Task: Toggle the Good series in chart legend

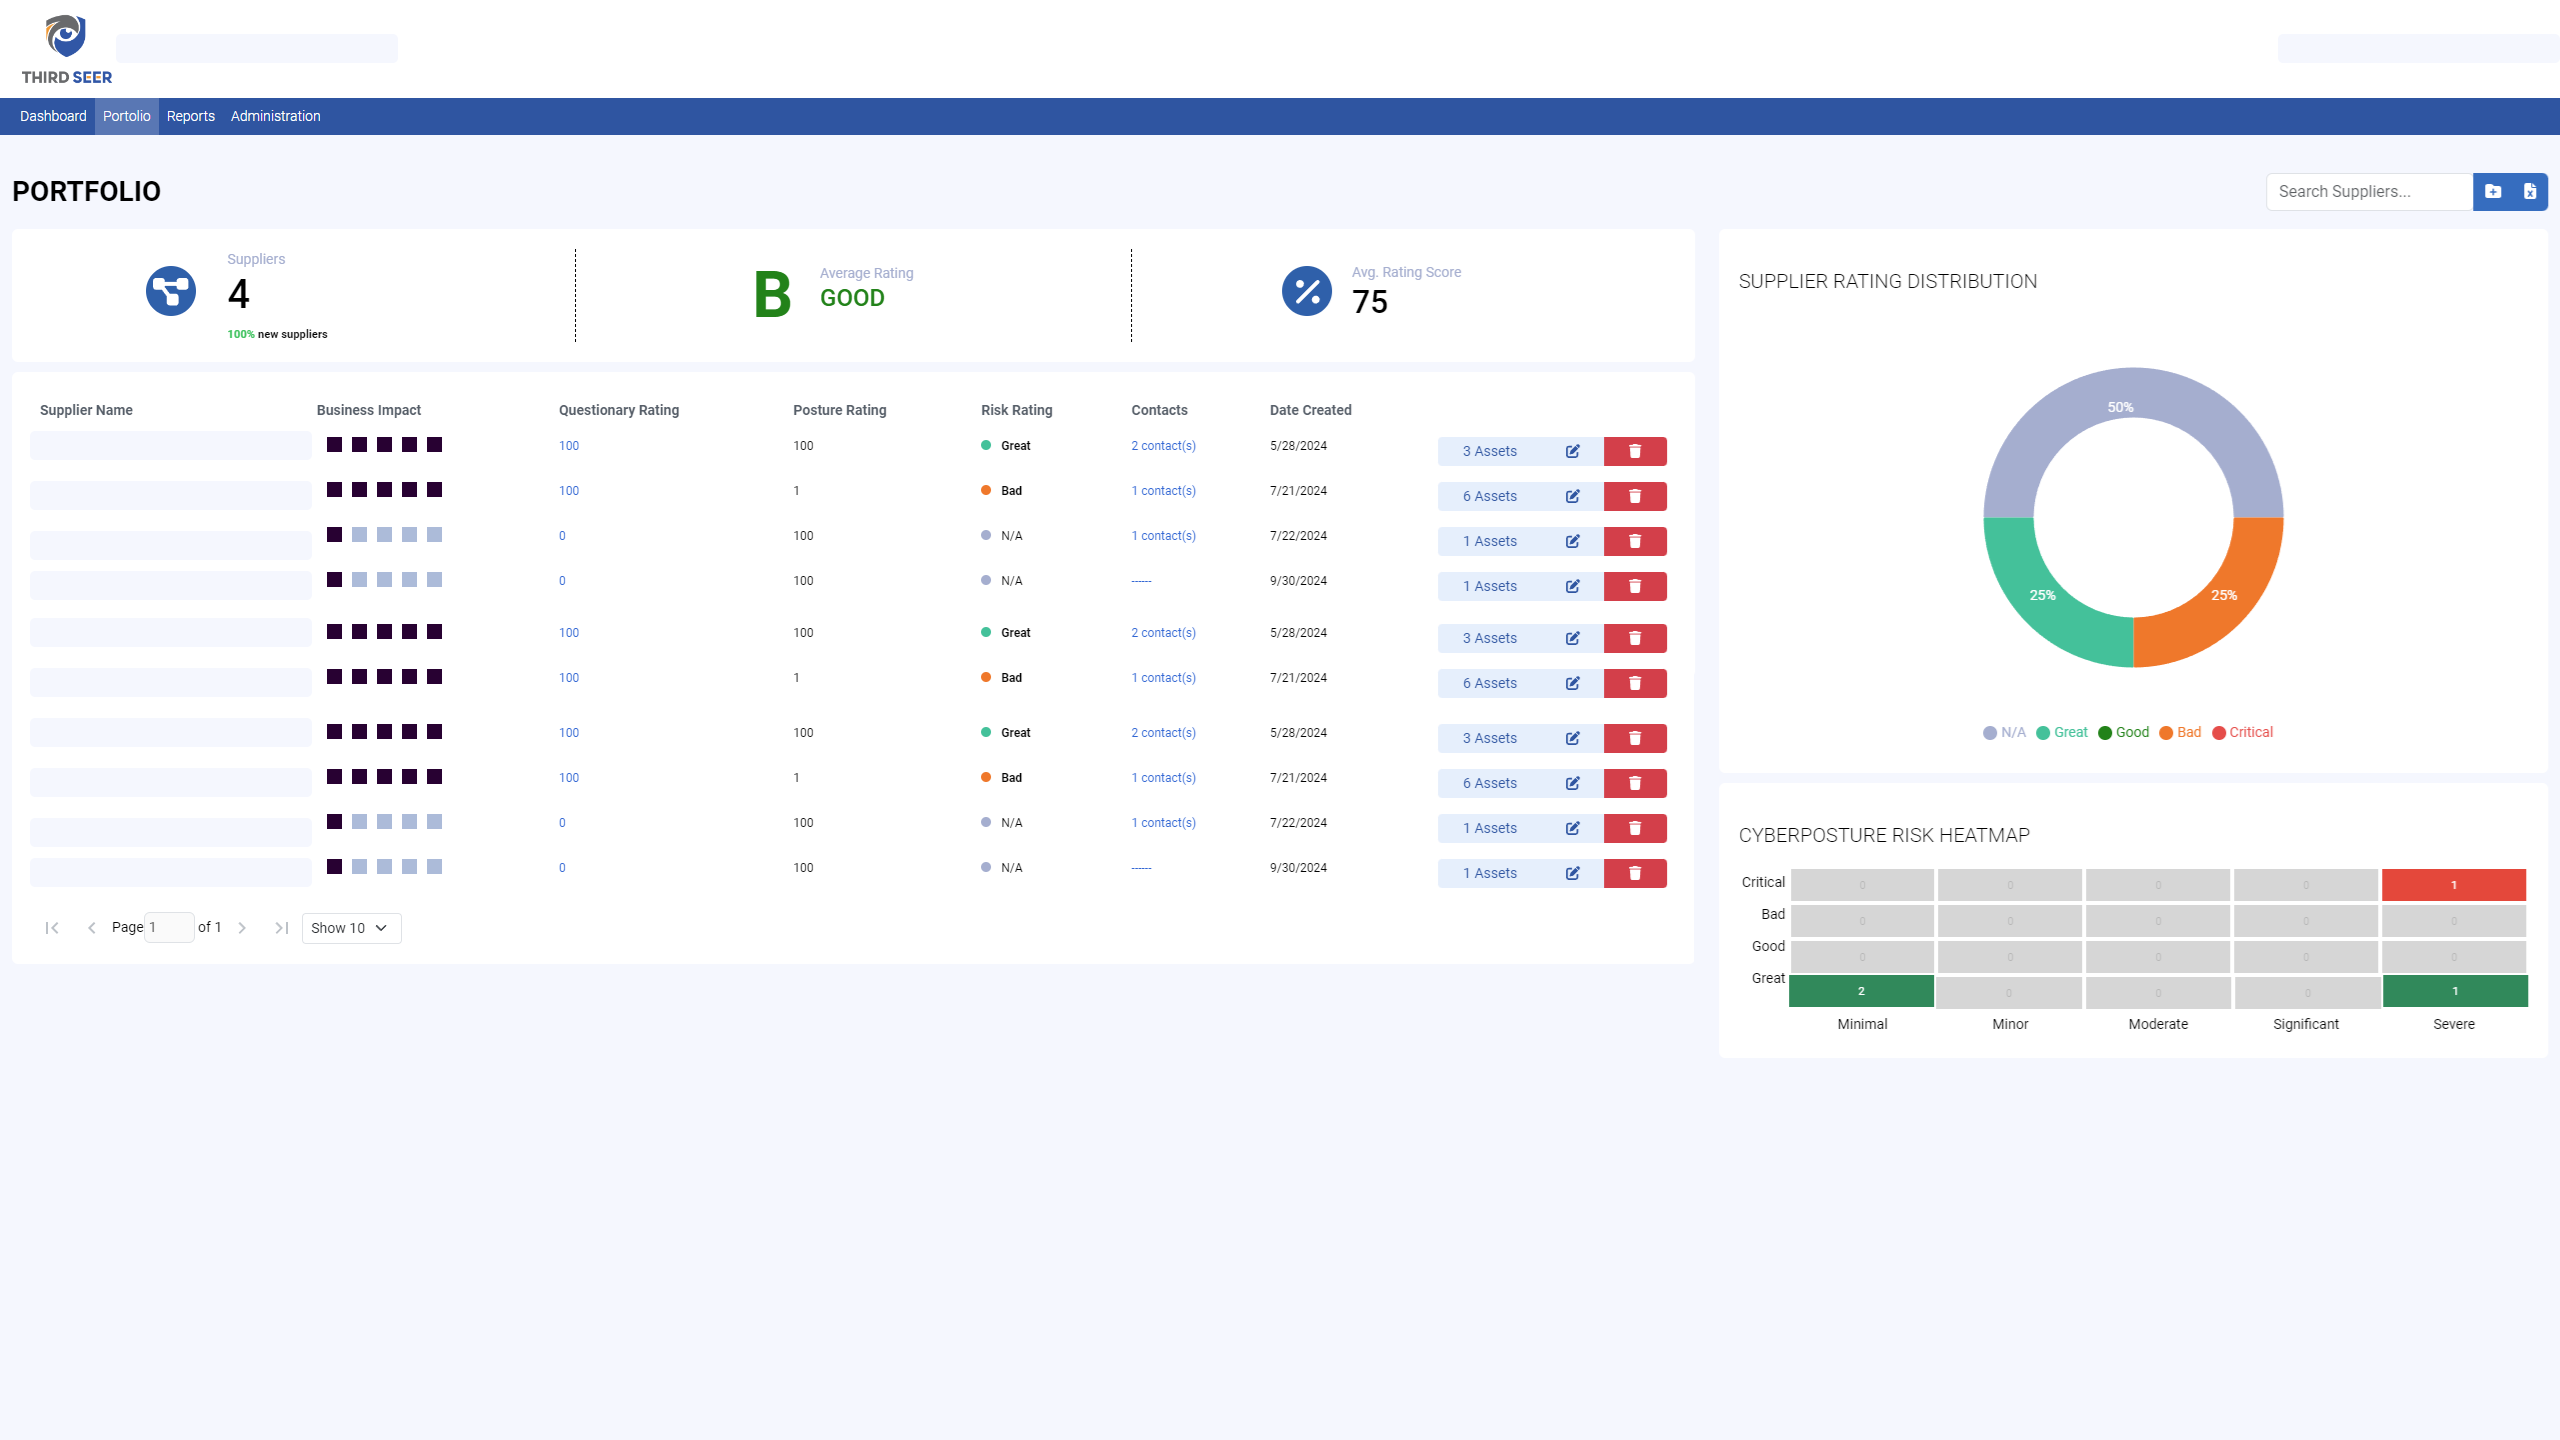Action: tap(2123, 732)
